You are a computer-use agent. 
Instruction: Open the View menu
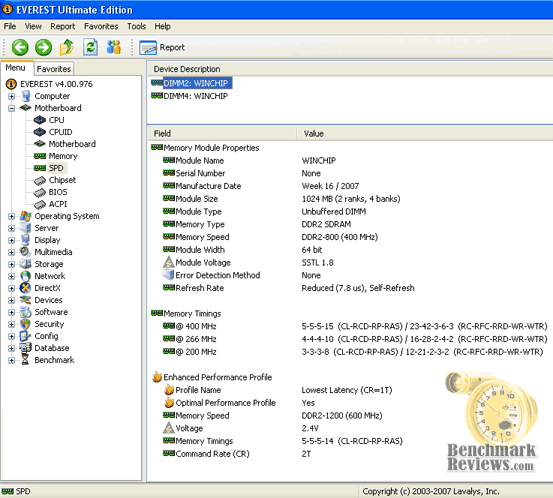[x=33, y=26]
